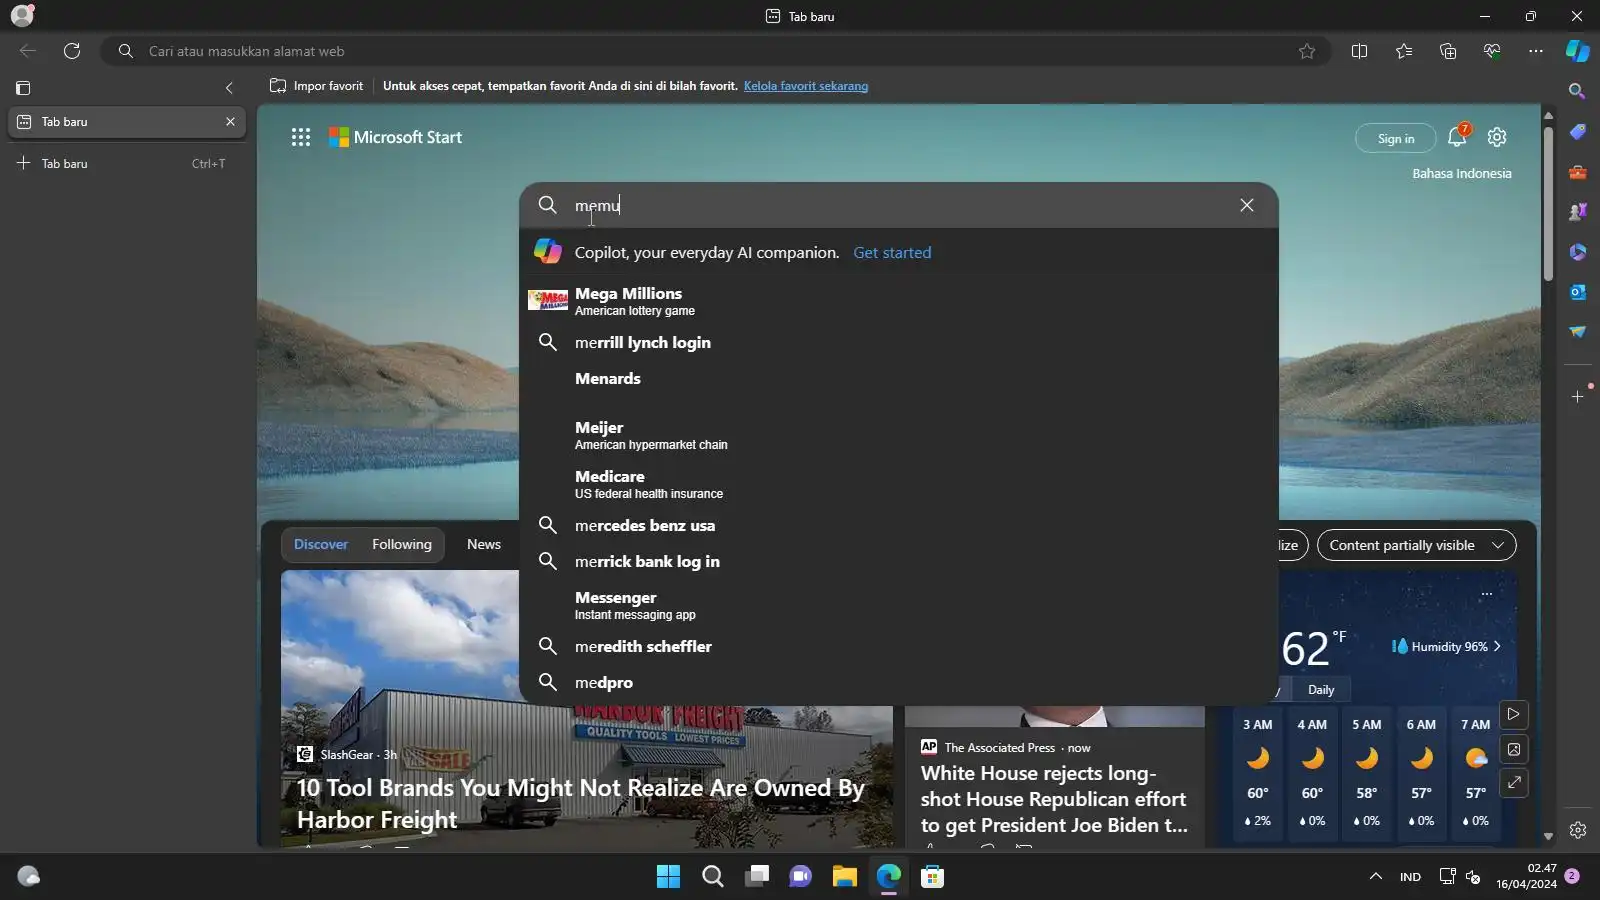Select the medpro suggestion
Image resolution: width=1600 pixels, height=900 pixels.
click(x=898, y=683)
